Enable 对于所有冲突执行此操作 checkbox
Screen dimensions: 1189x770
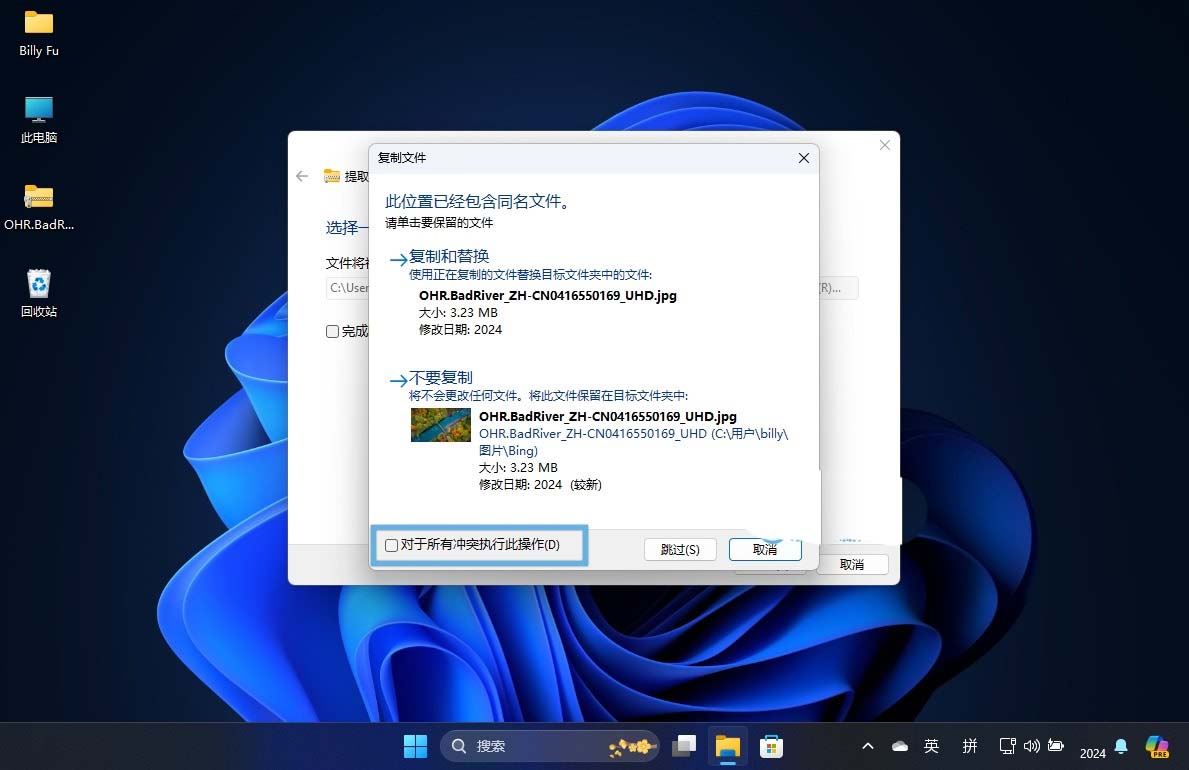[391, 544]
